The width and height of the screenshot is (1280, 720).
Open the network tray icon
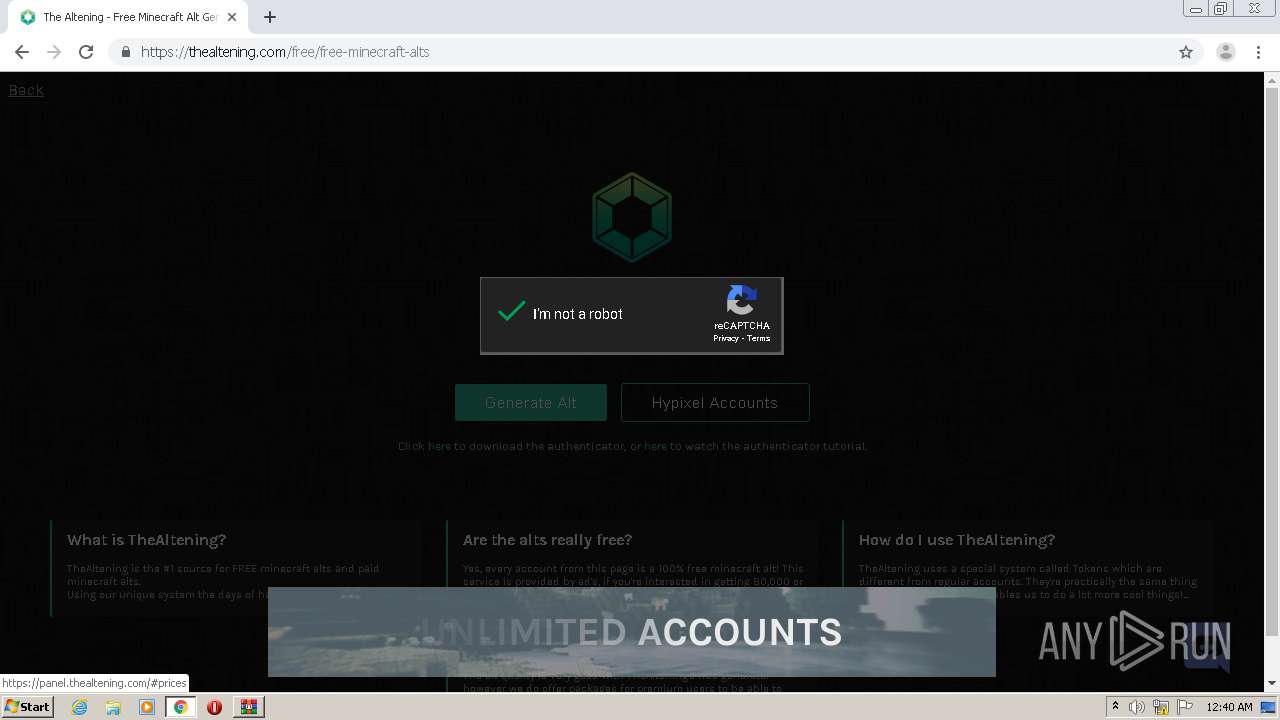[x=1160, y=707]
